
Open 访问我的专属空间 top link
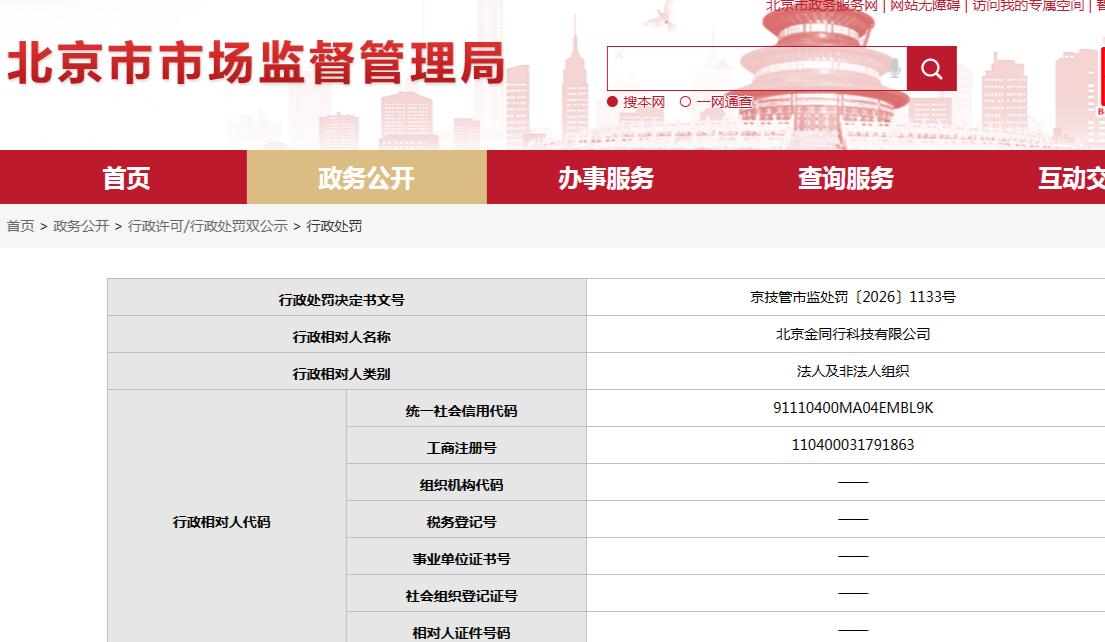(1028, 6)
